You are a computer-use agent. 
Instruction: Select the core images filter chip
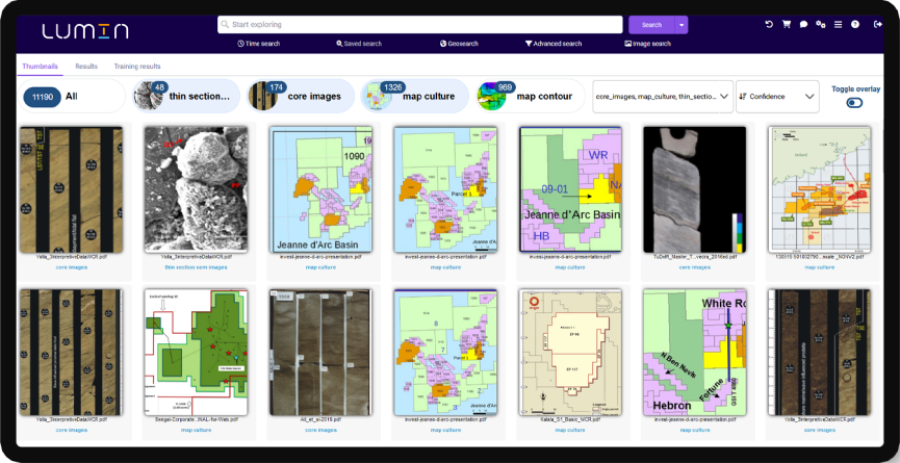pos(301,96)
